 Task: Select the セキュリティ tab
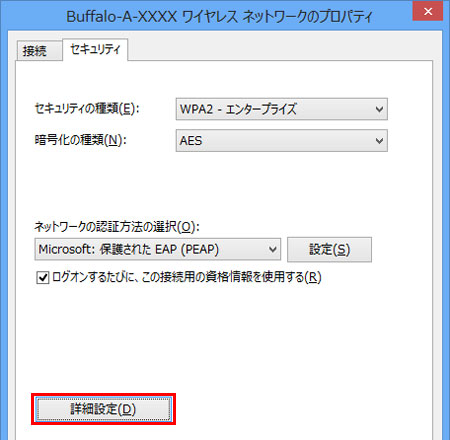[x=95, y=49]
